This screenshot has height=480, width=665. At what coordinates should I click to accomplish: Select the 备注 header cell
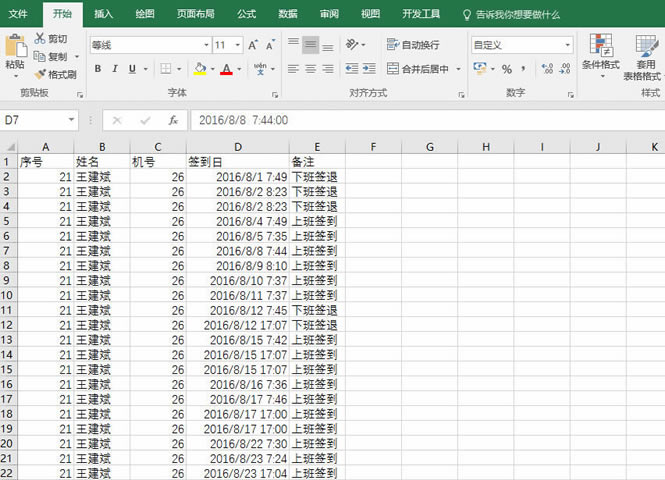pyautogui.click(x=317, y=162)
